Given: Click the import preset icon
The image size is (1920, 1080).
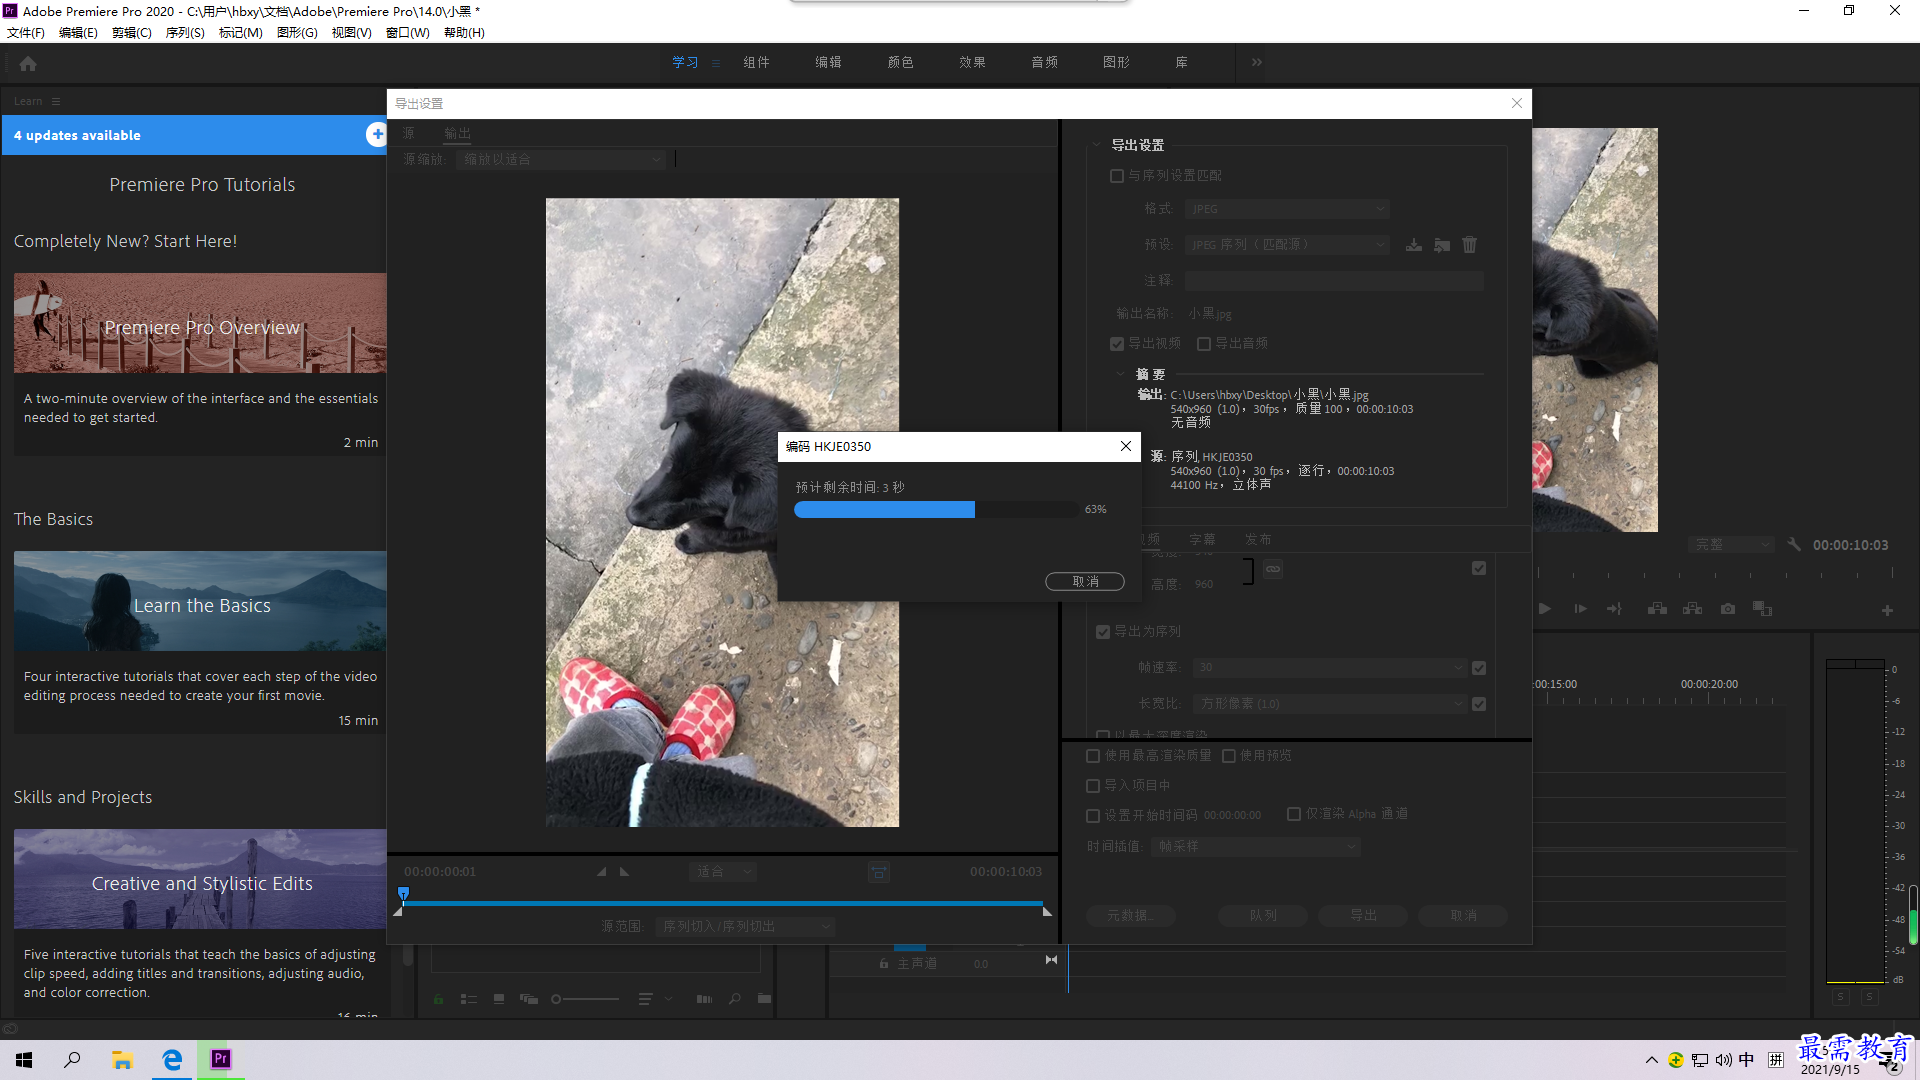Looking at the screenshot, I should pos(1442,245).
